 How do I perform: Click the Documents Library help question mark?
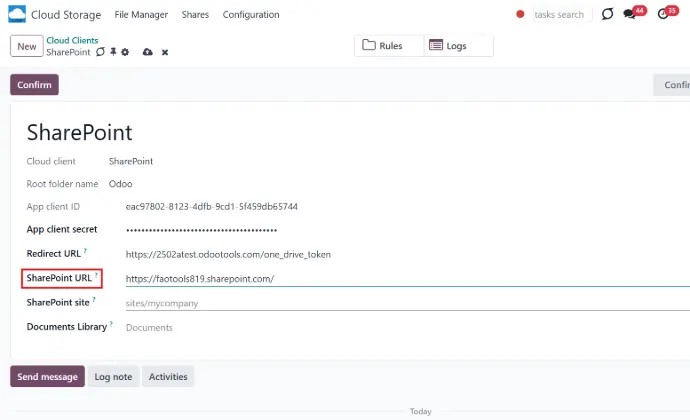[111, 324]
